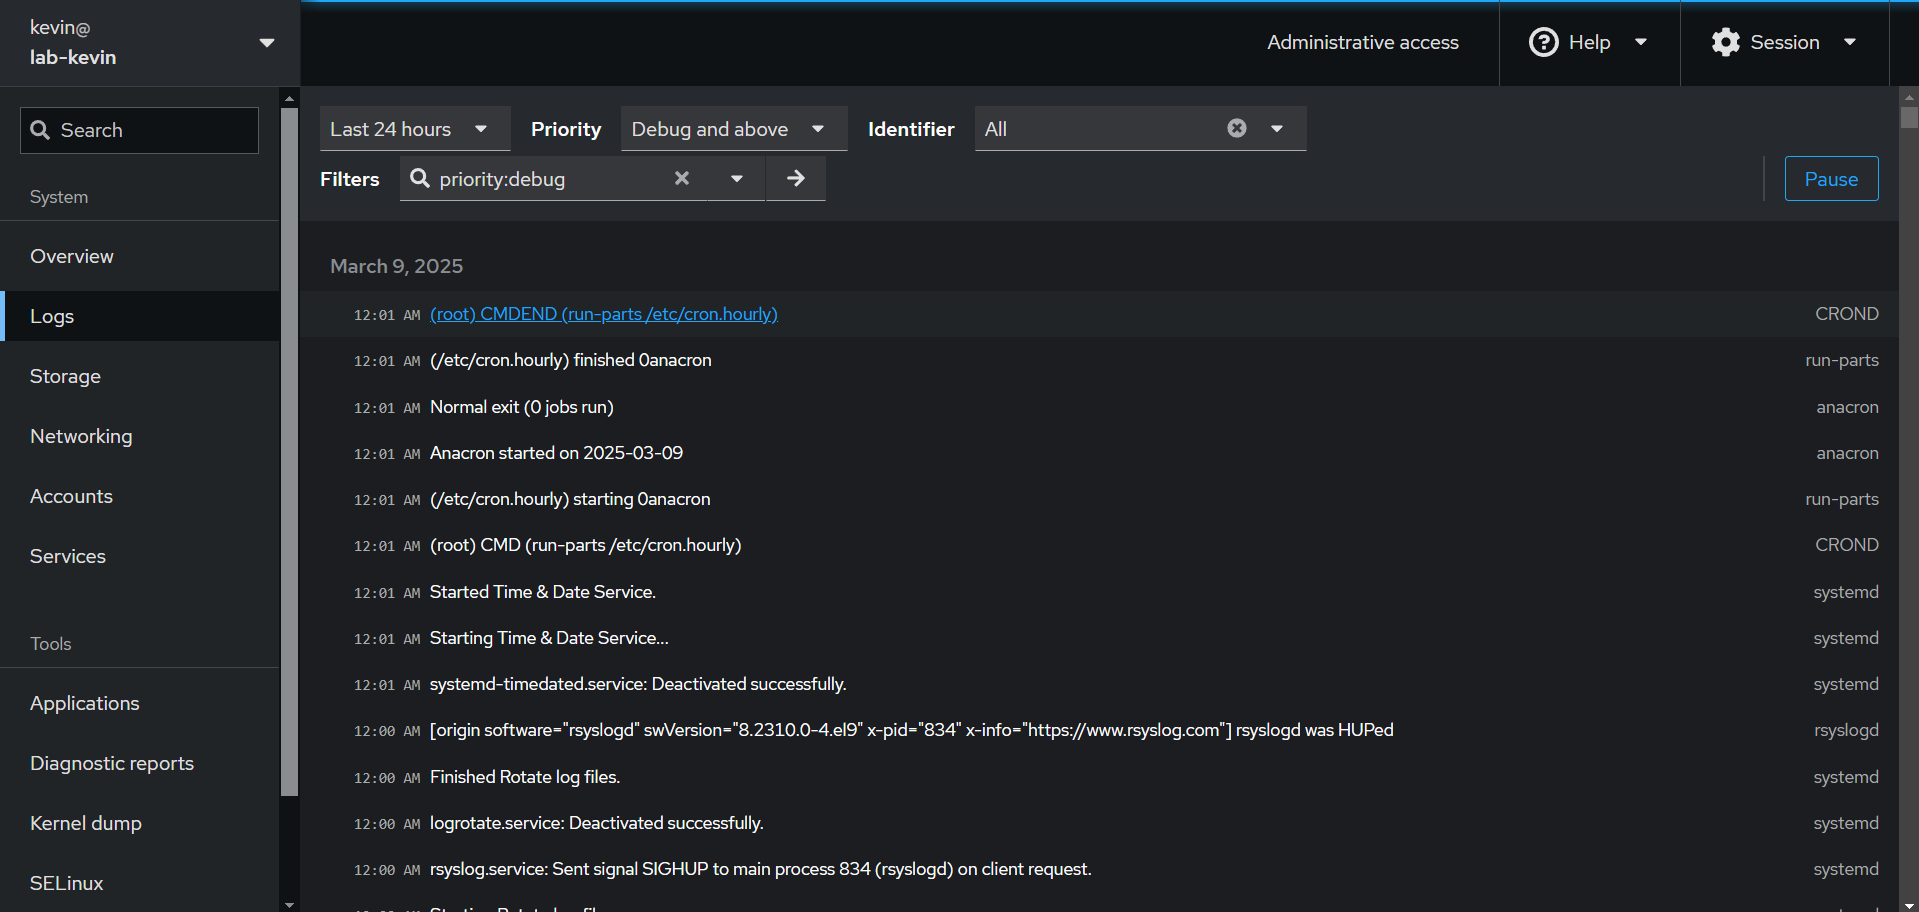The image size is (1919, 912).
Task: Clear the priority:debug filter text
Action: coord(682,178)
